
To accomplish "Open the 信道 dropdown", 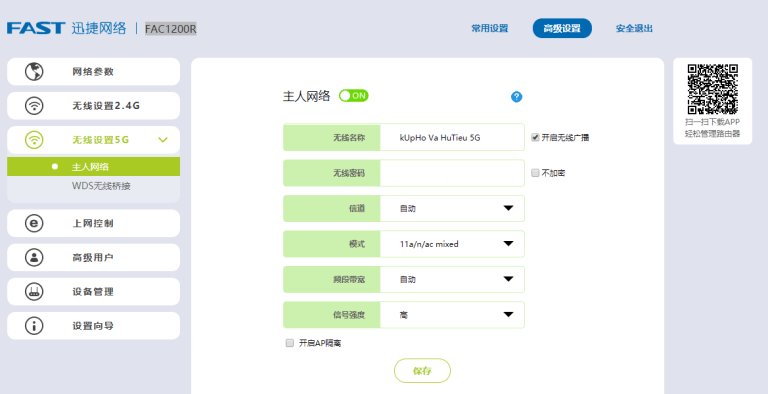I will tap(452, 208).
